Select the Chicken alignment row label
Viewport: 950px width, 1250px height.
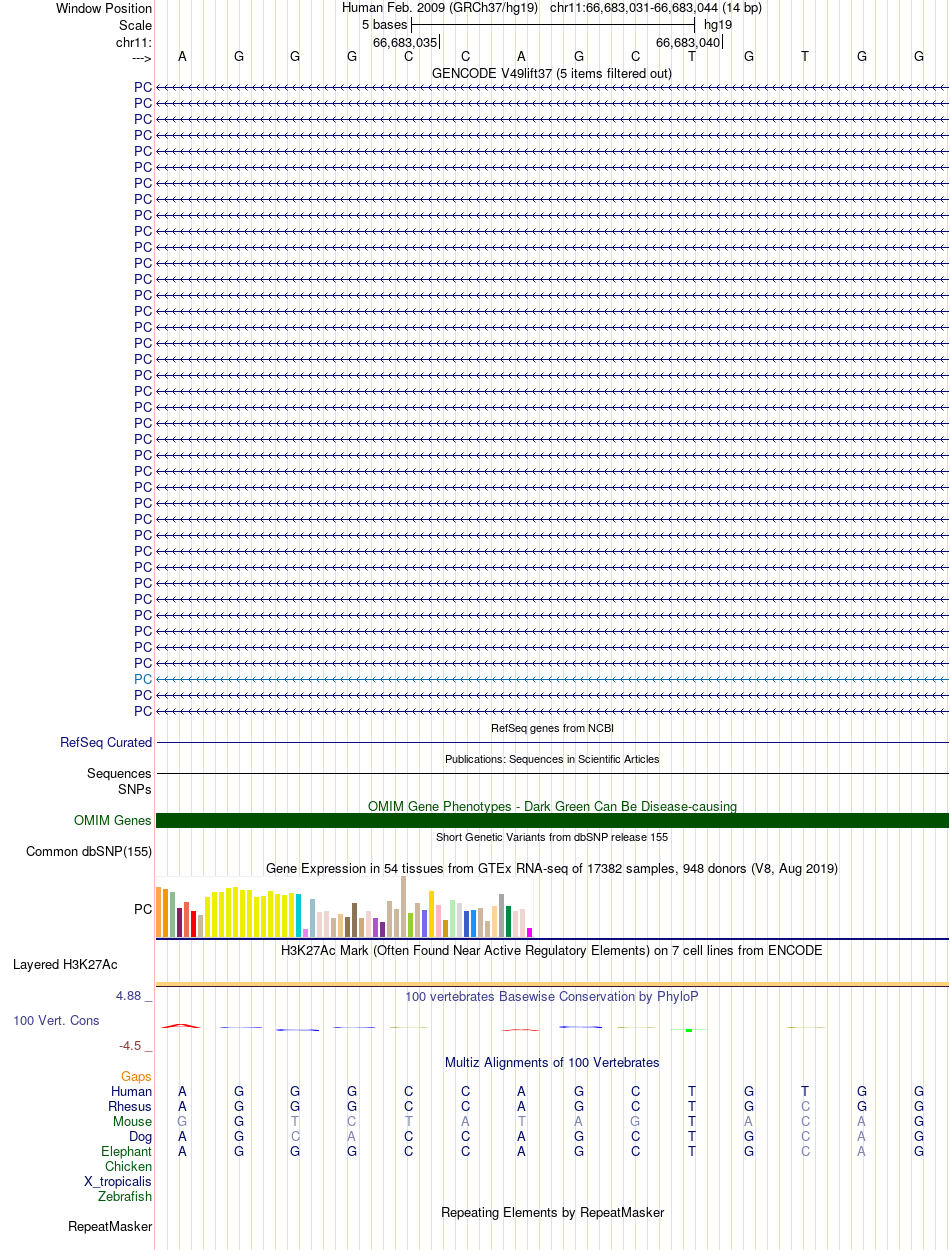(129, 1167)
